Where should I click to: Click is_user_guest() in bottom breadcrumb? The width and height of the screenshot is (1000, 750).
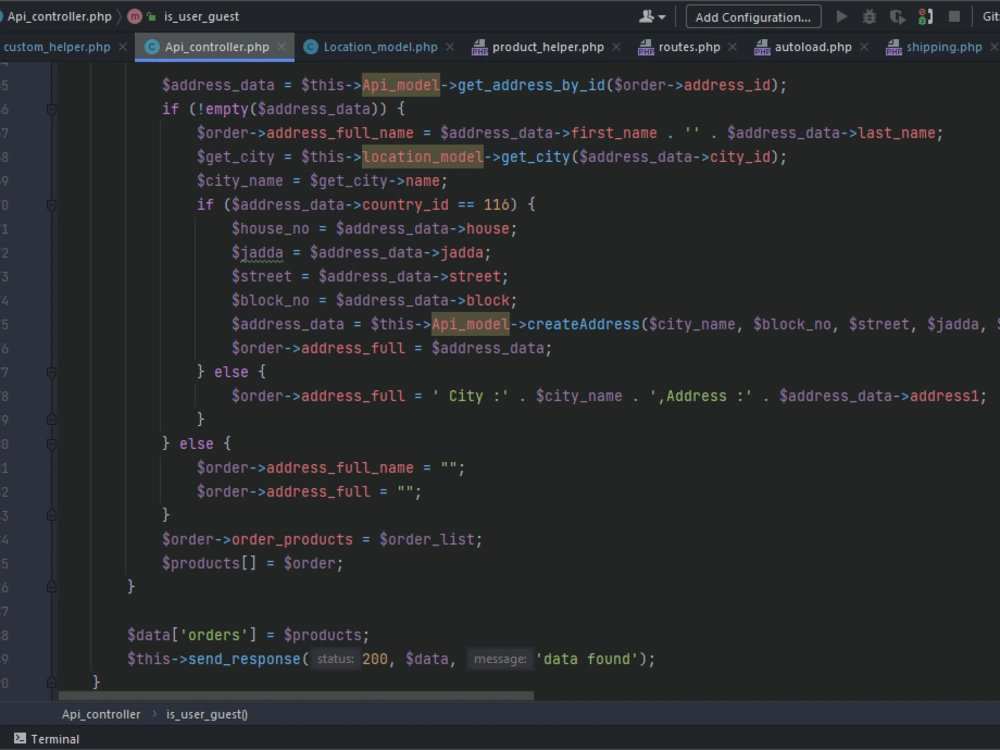coord(207,714)
